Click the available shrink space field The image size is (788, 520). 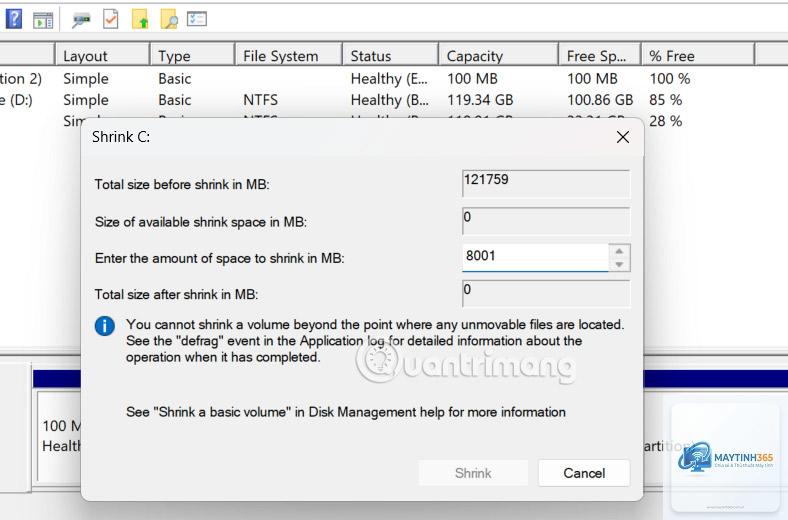pyautogui.click(x=546, y=221)
